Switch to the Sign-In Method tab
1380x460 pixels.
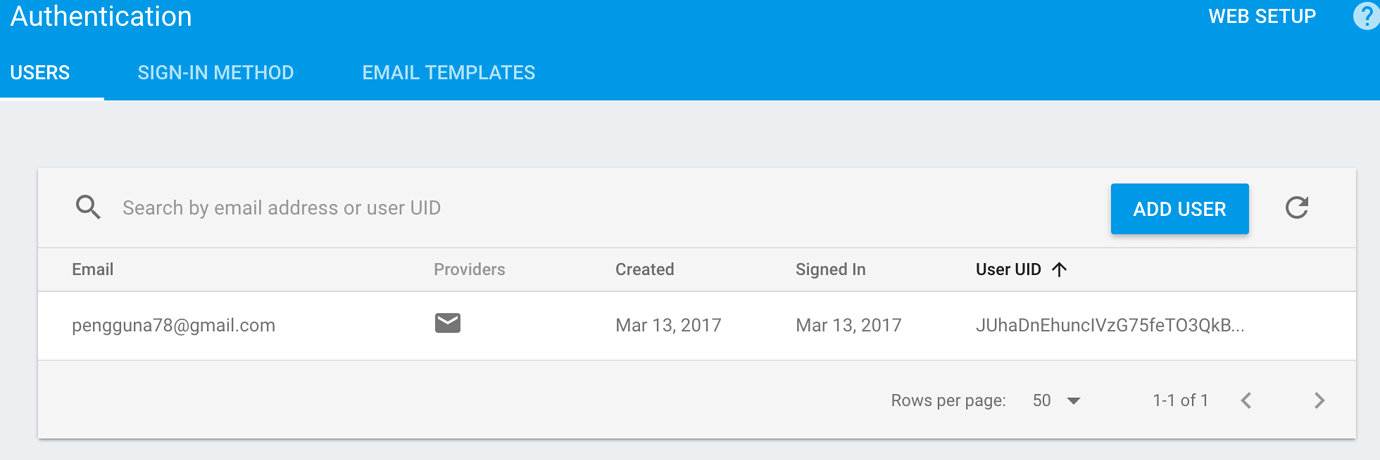tap(215, 73)
